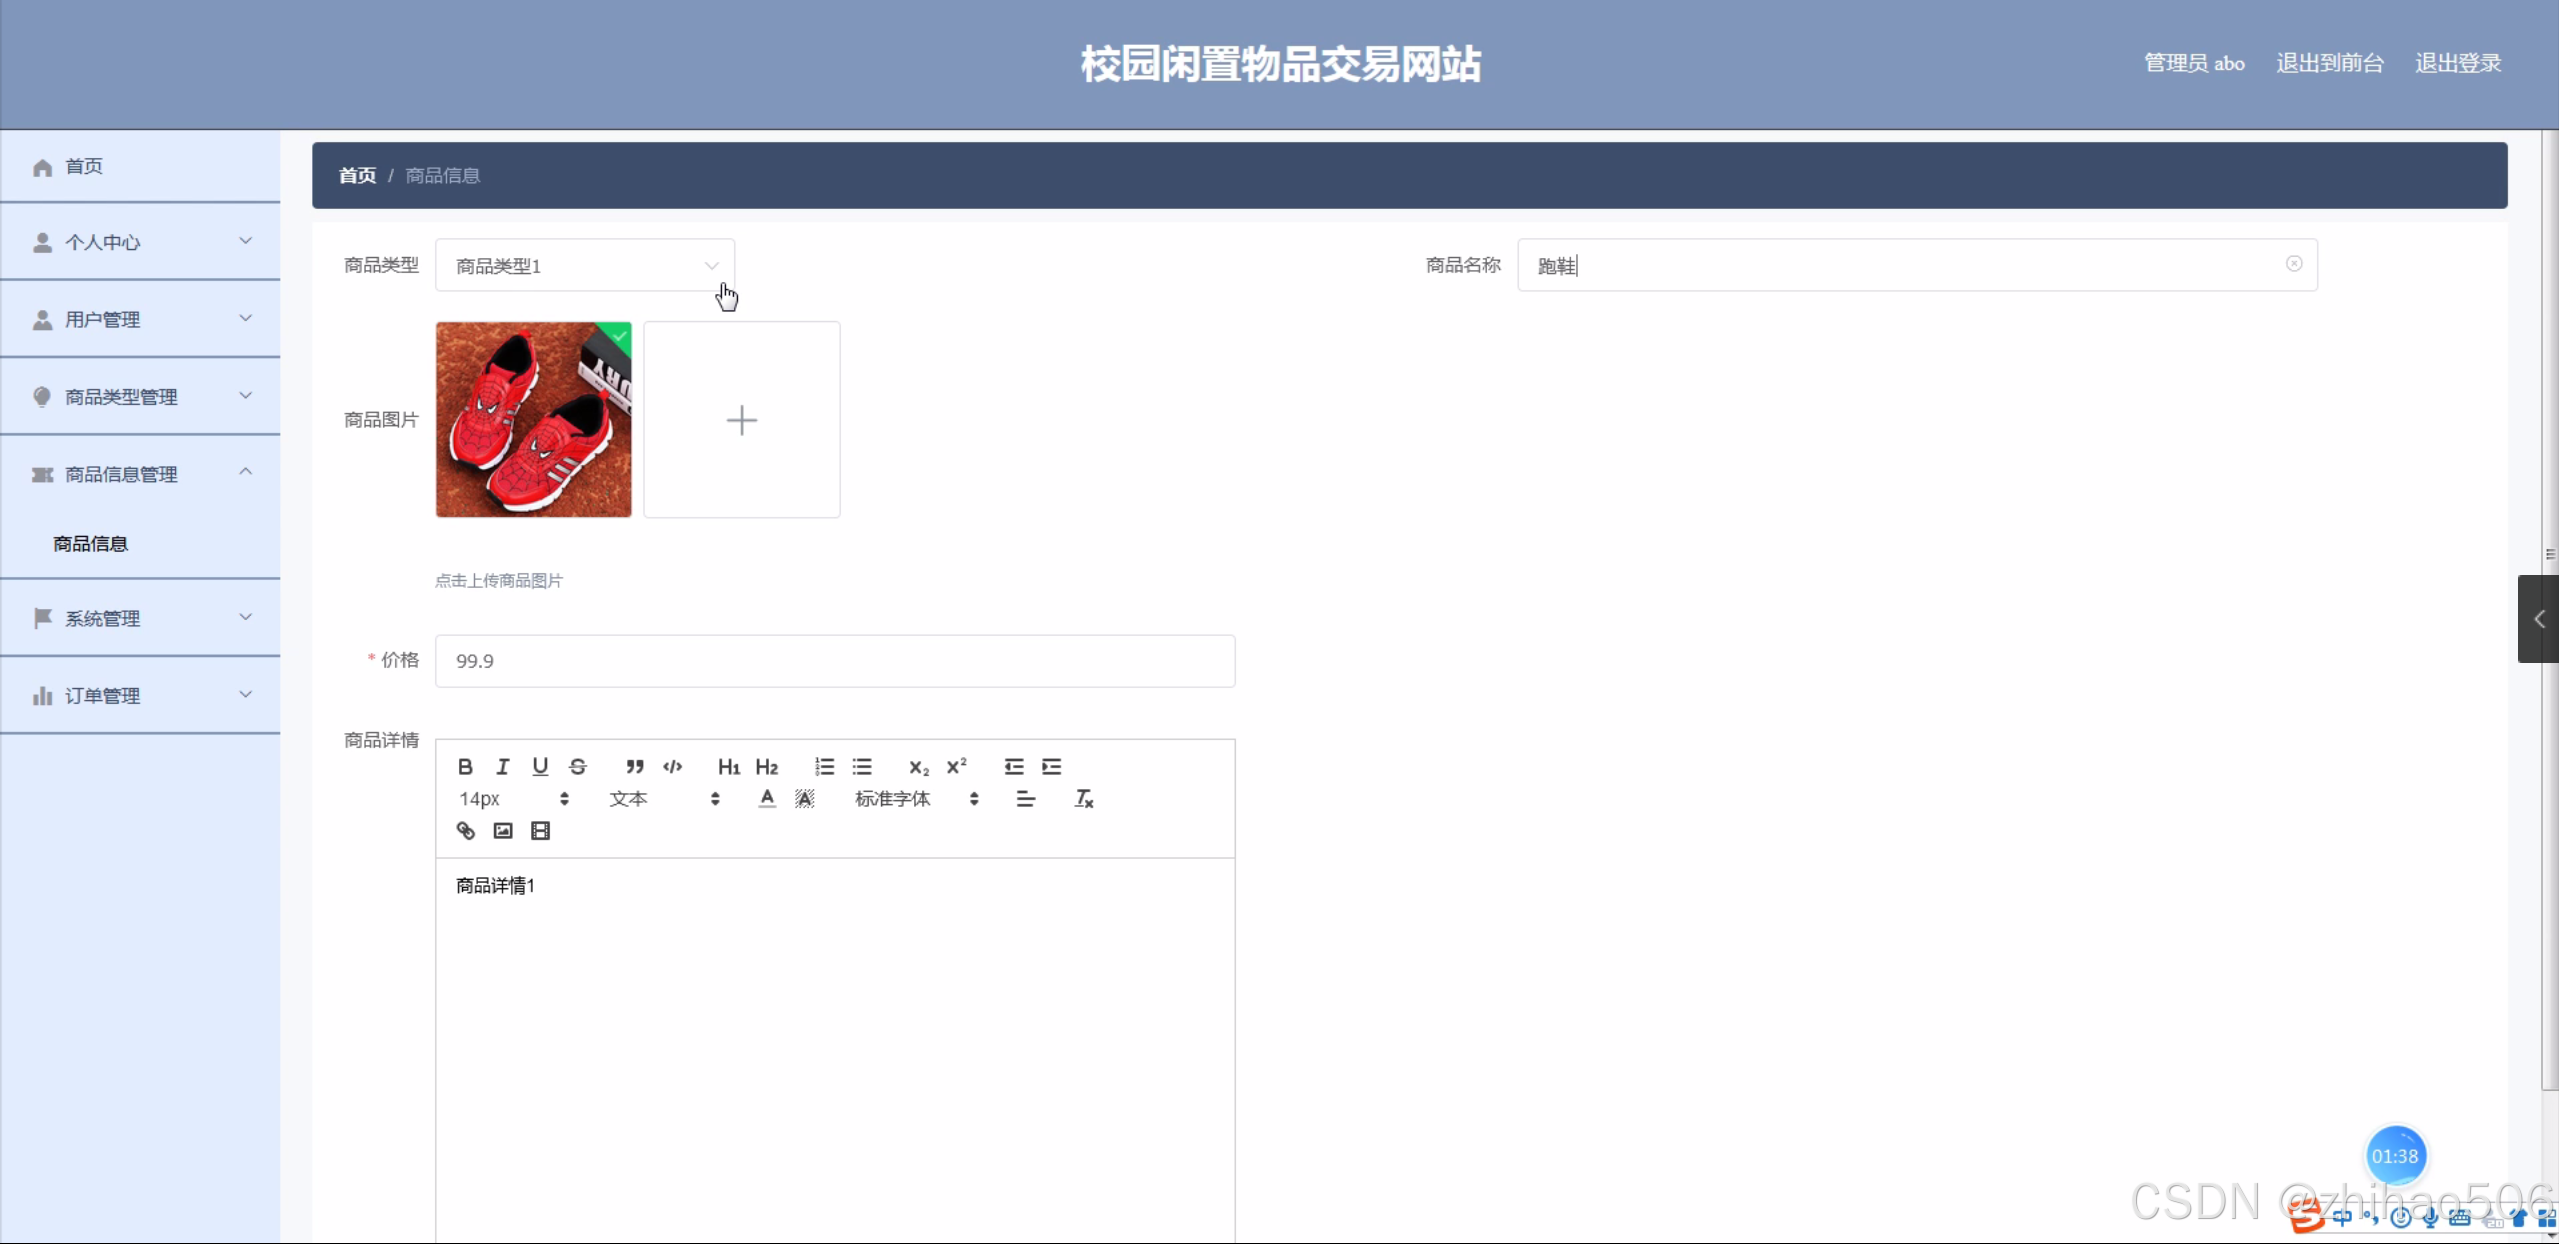2559x1244 pixels.
Task: Toggle underline formatting
Action: tap(540, 767)
